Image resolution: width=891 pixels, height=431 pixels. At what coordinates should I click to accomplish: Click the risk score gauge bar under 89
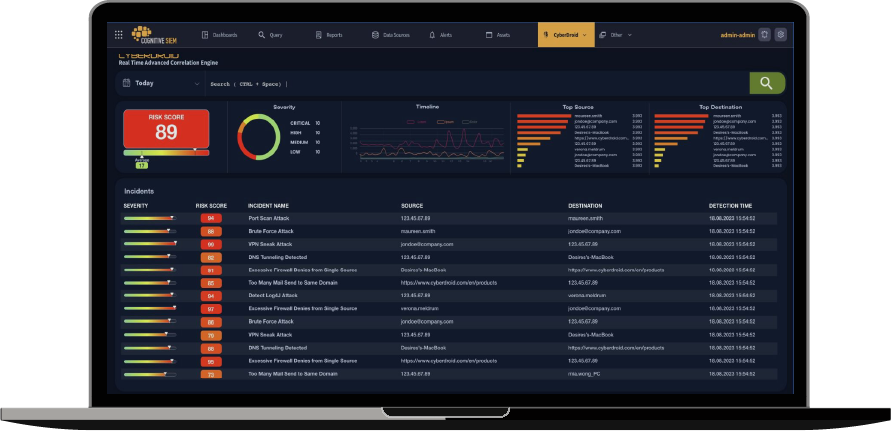166,153
